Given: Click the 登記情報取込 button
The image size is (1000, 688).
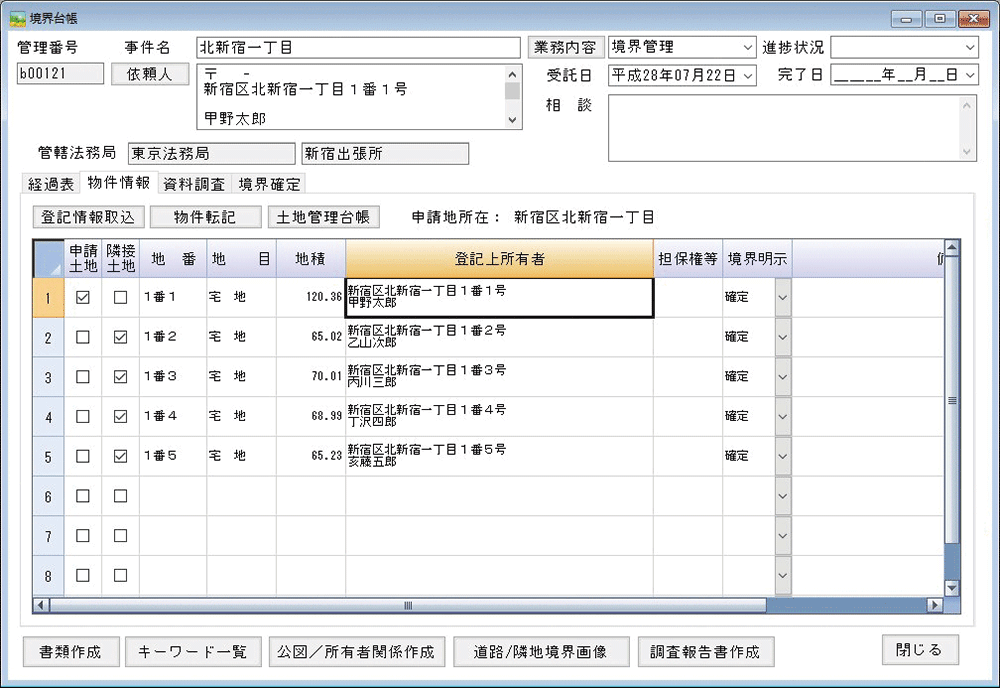Looking at the screenshot, I should point(88,217).
